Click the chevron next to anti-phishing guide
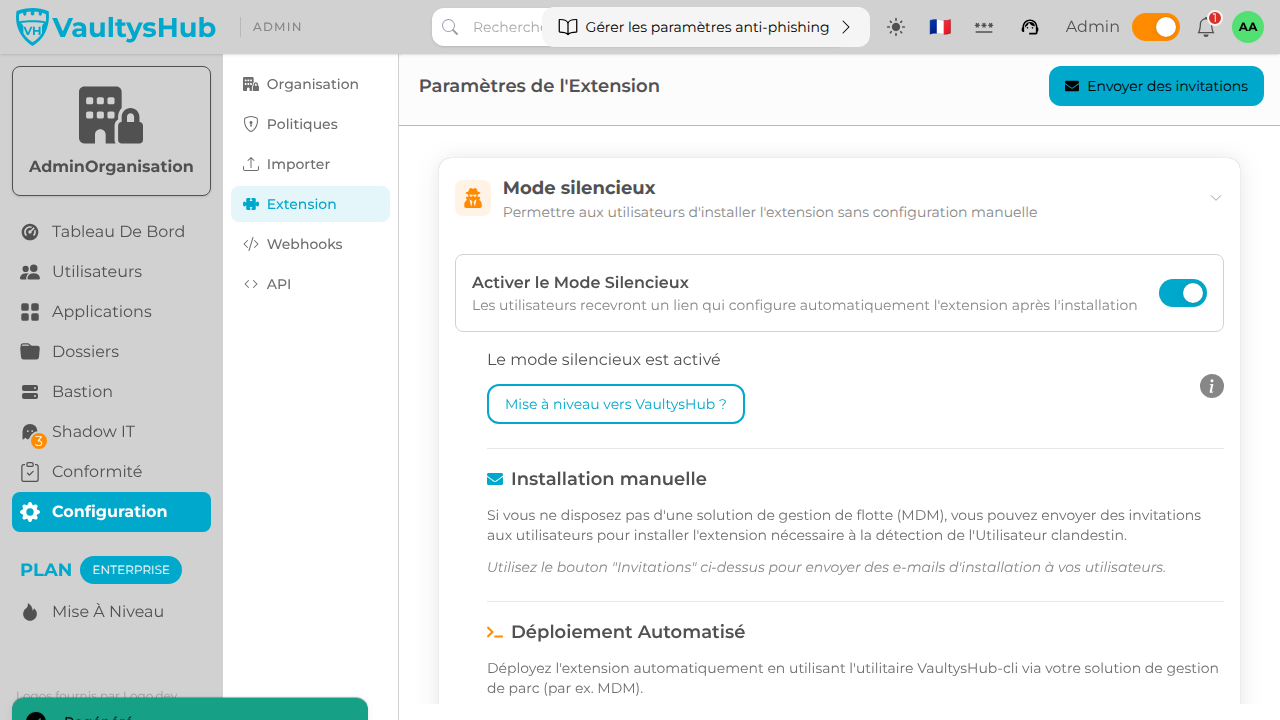The height and width of the screenshot is (720, 1280). click(846, 27)
